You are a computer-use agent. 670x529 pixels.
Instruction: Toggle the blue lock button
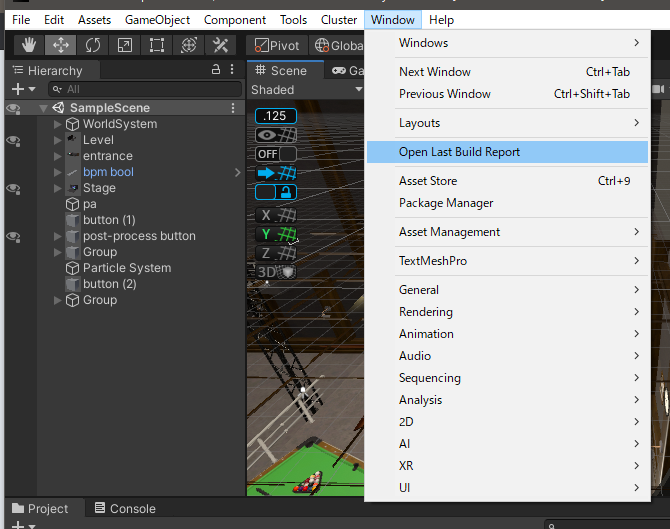[276, 192]
